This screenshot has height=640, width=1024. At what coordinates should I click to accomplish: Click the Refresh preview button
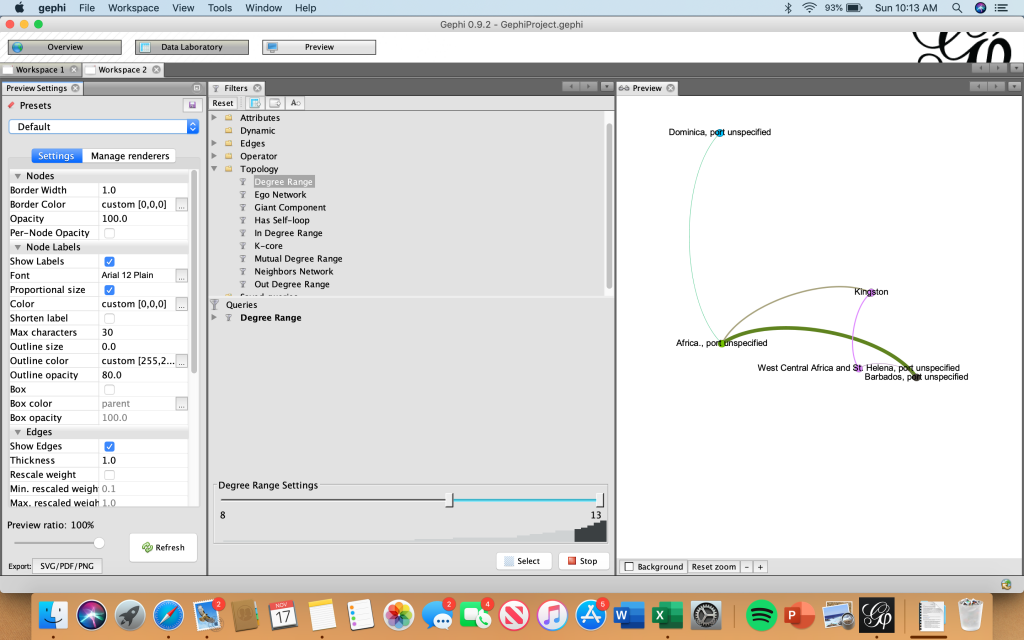tap(163, 547)
